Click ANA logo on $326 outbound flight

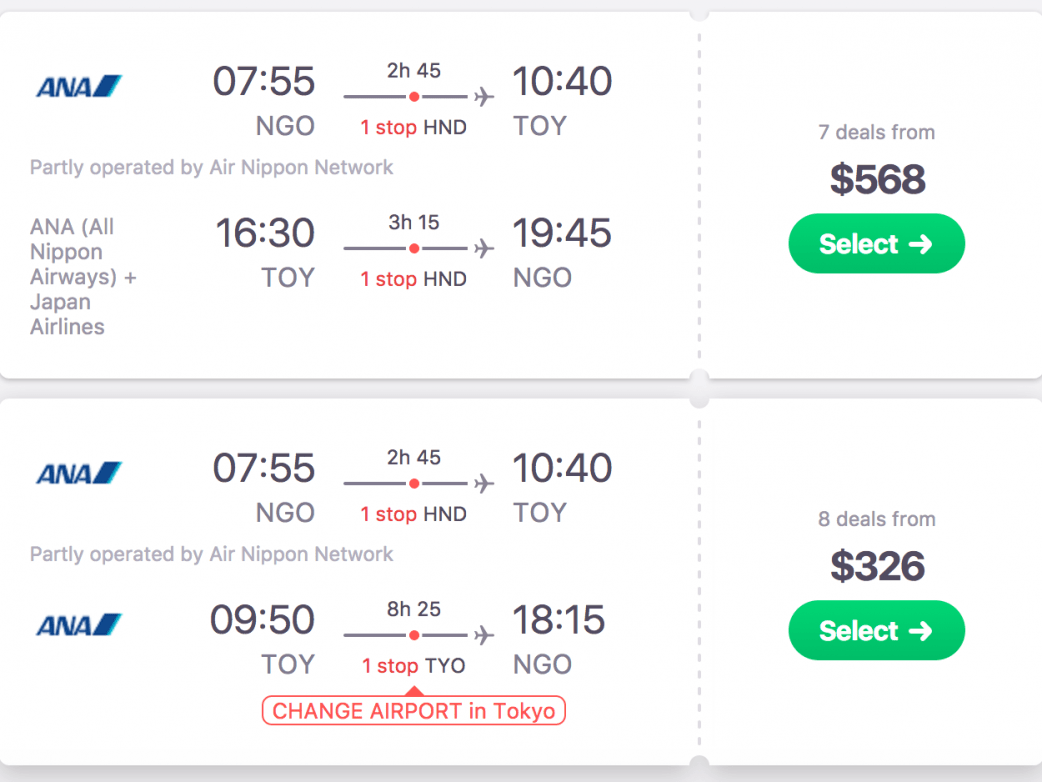click(x=79, y=473)
